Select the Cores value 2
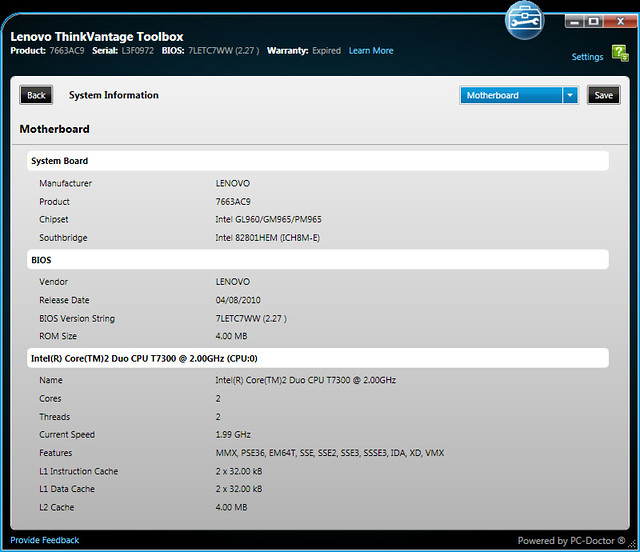The width and height of the screenshot is (640, 552). click(x=218, y=398)
